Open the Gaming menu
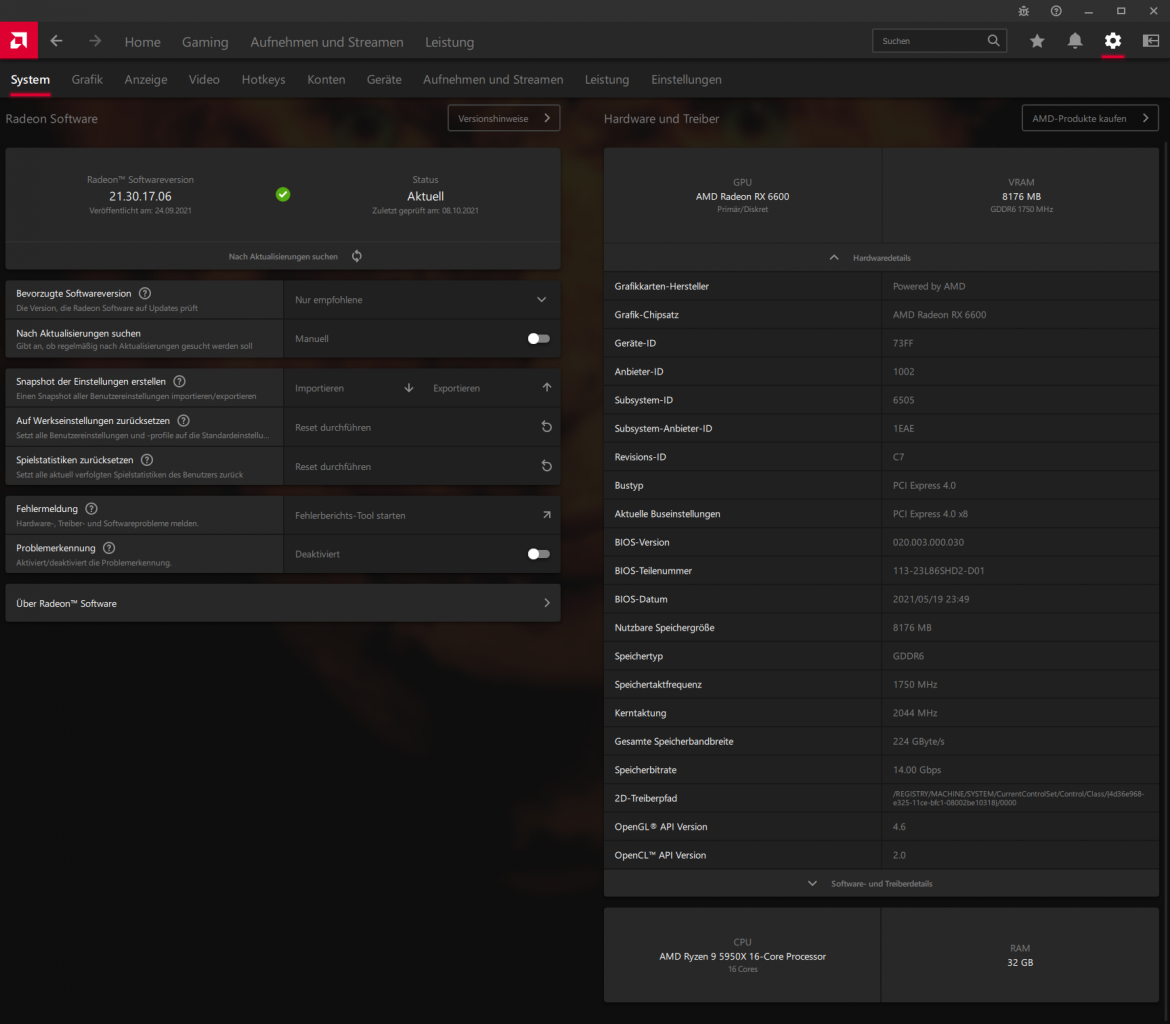 tap(205, 42)
